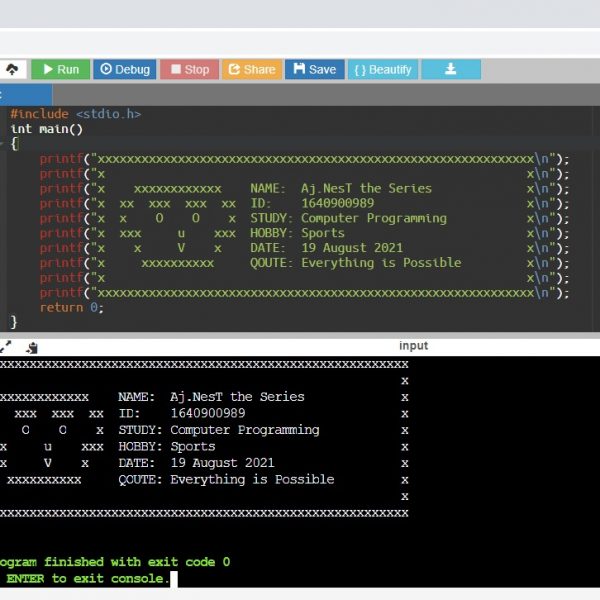Place cursor on the return 0 line
The image size is (600, 600).
click(x=71, y=308)
